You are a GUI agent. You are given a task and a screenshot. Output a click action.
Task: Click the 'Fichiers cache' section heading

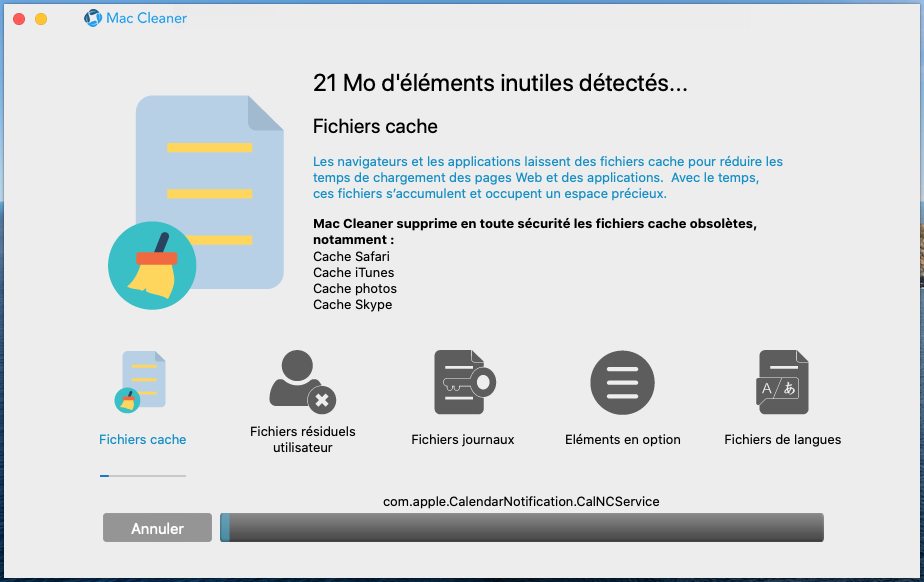tap(375, 126)
